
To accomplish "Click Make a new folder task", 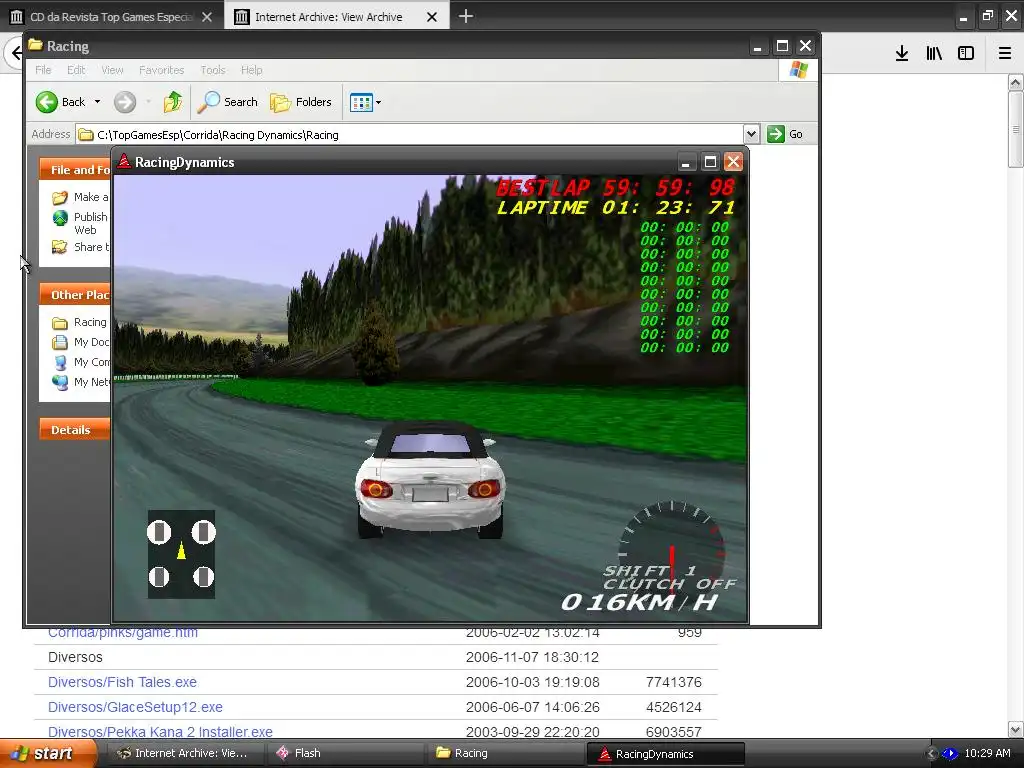I will 80,197.
